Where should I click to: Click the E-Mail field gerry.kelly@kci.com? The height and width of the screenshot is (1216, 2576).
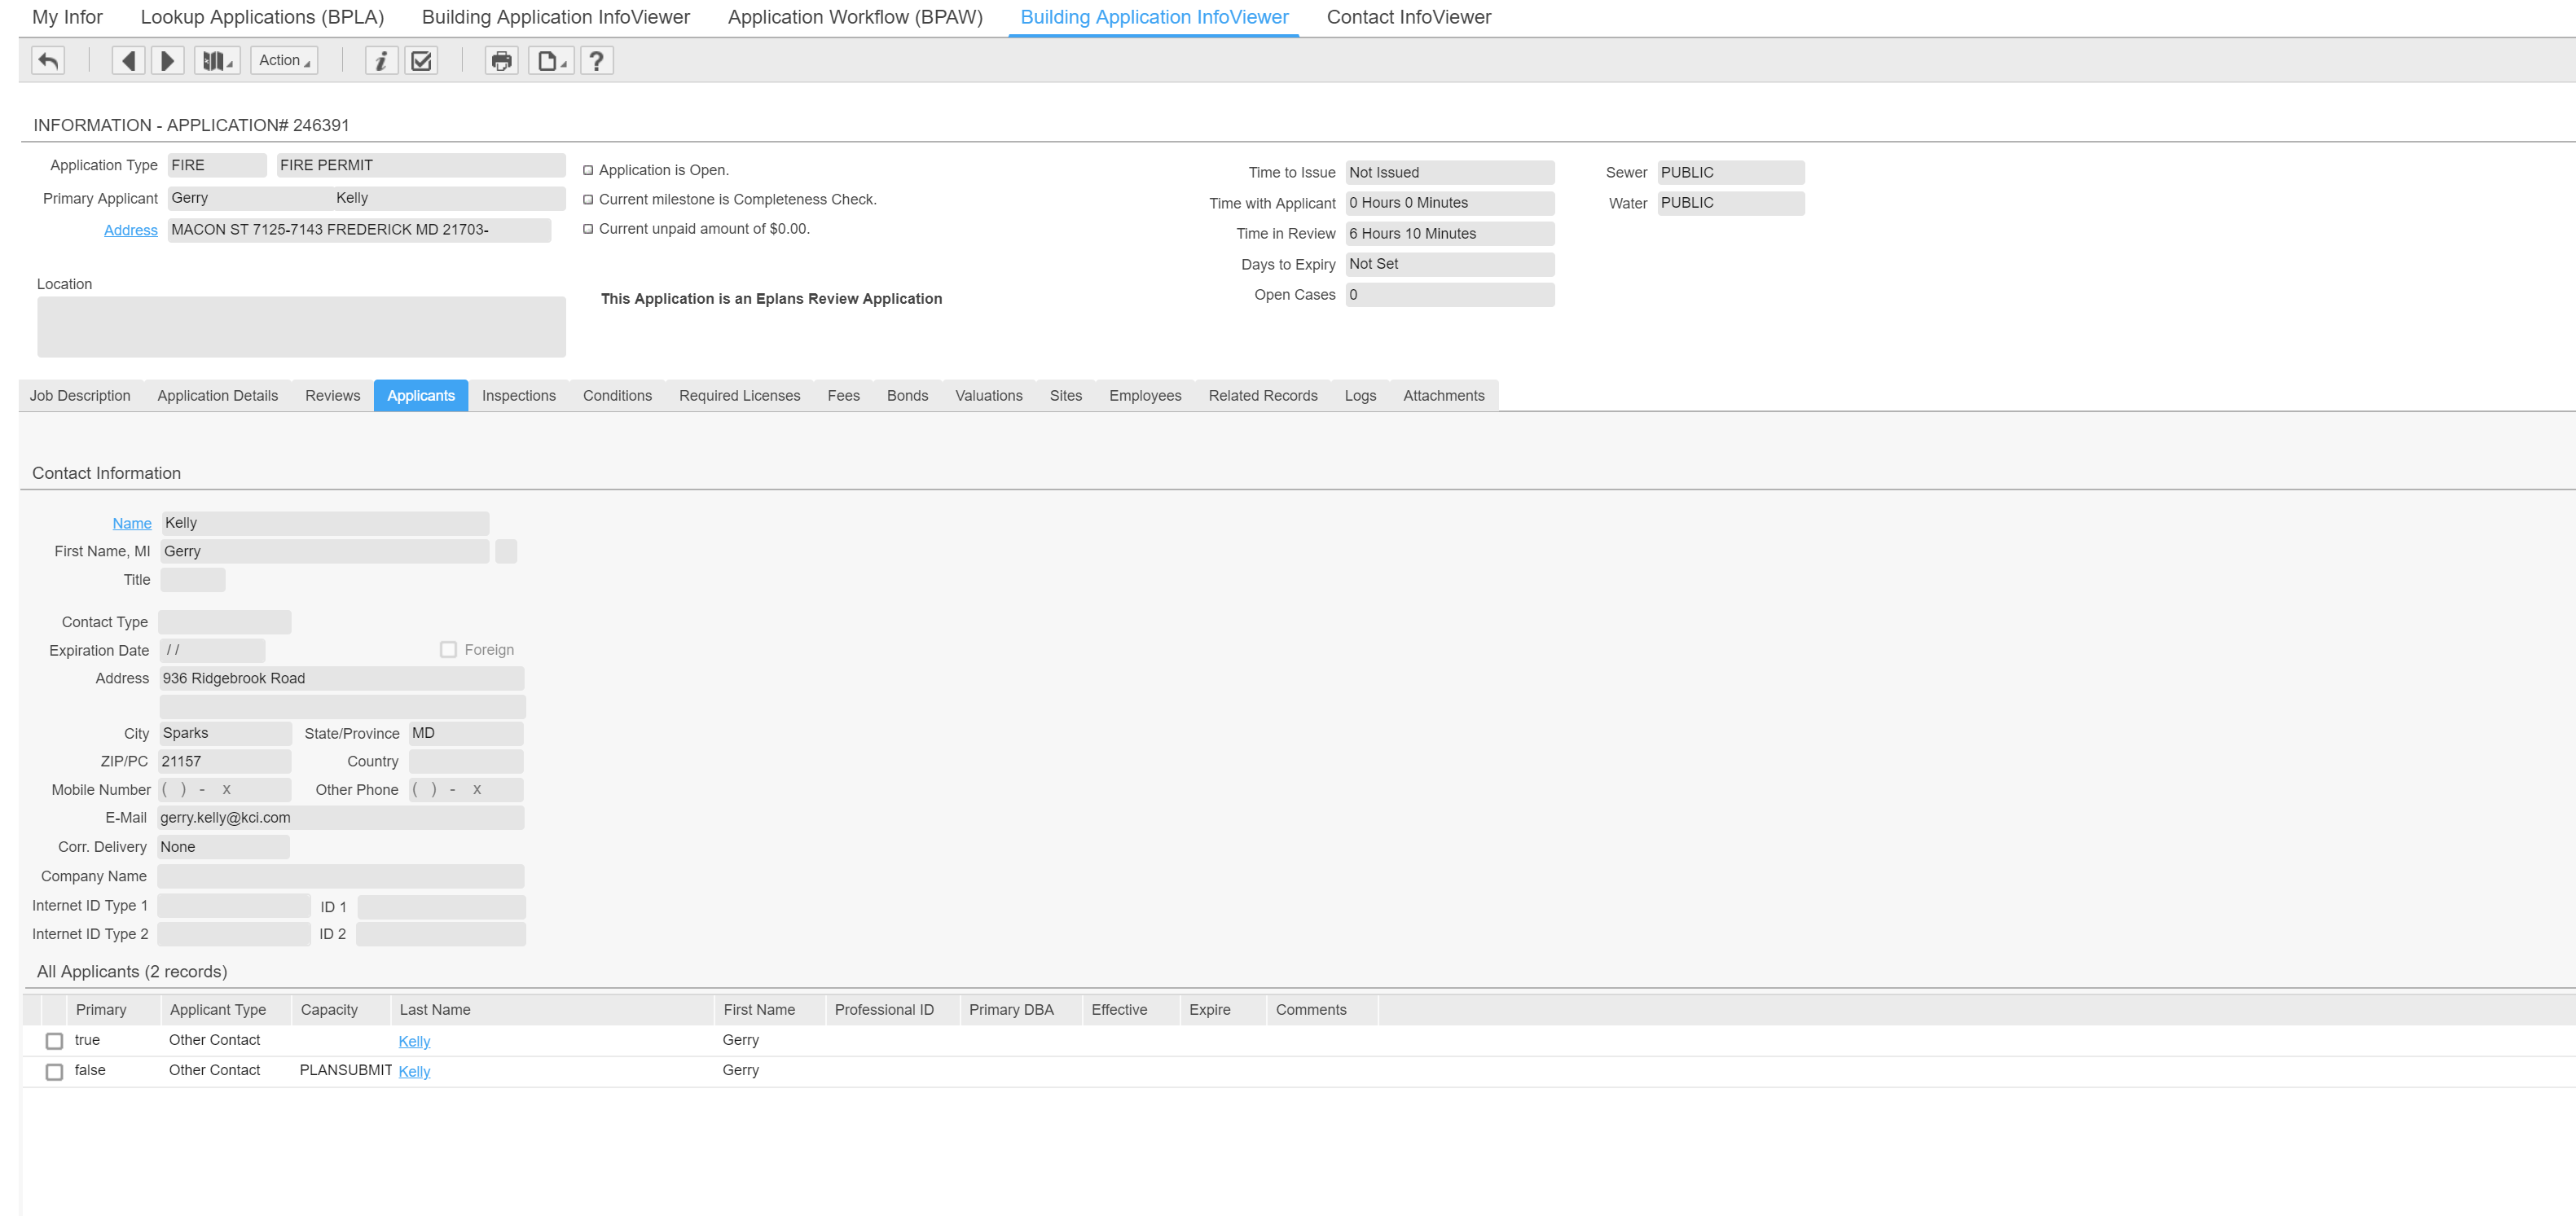coord(341,818)
